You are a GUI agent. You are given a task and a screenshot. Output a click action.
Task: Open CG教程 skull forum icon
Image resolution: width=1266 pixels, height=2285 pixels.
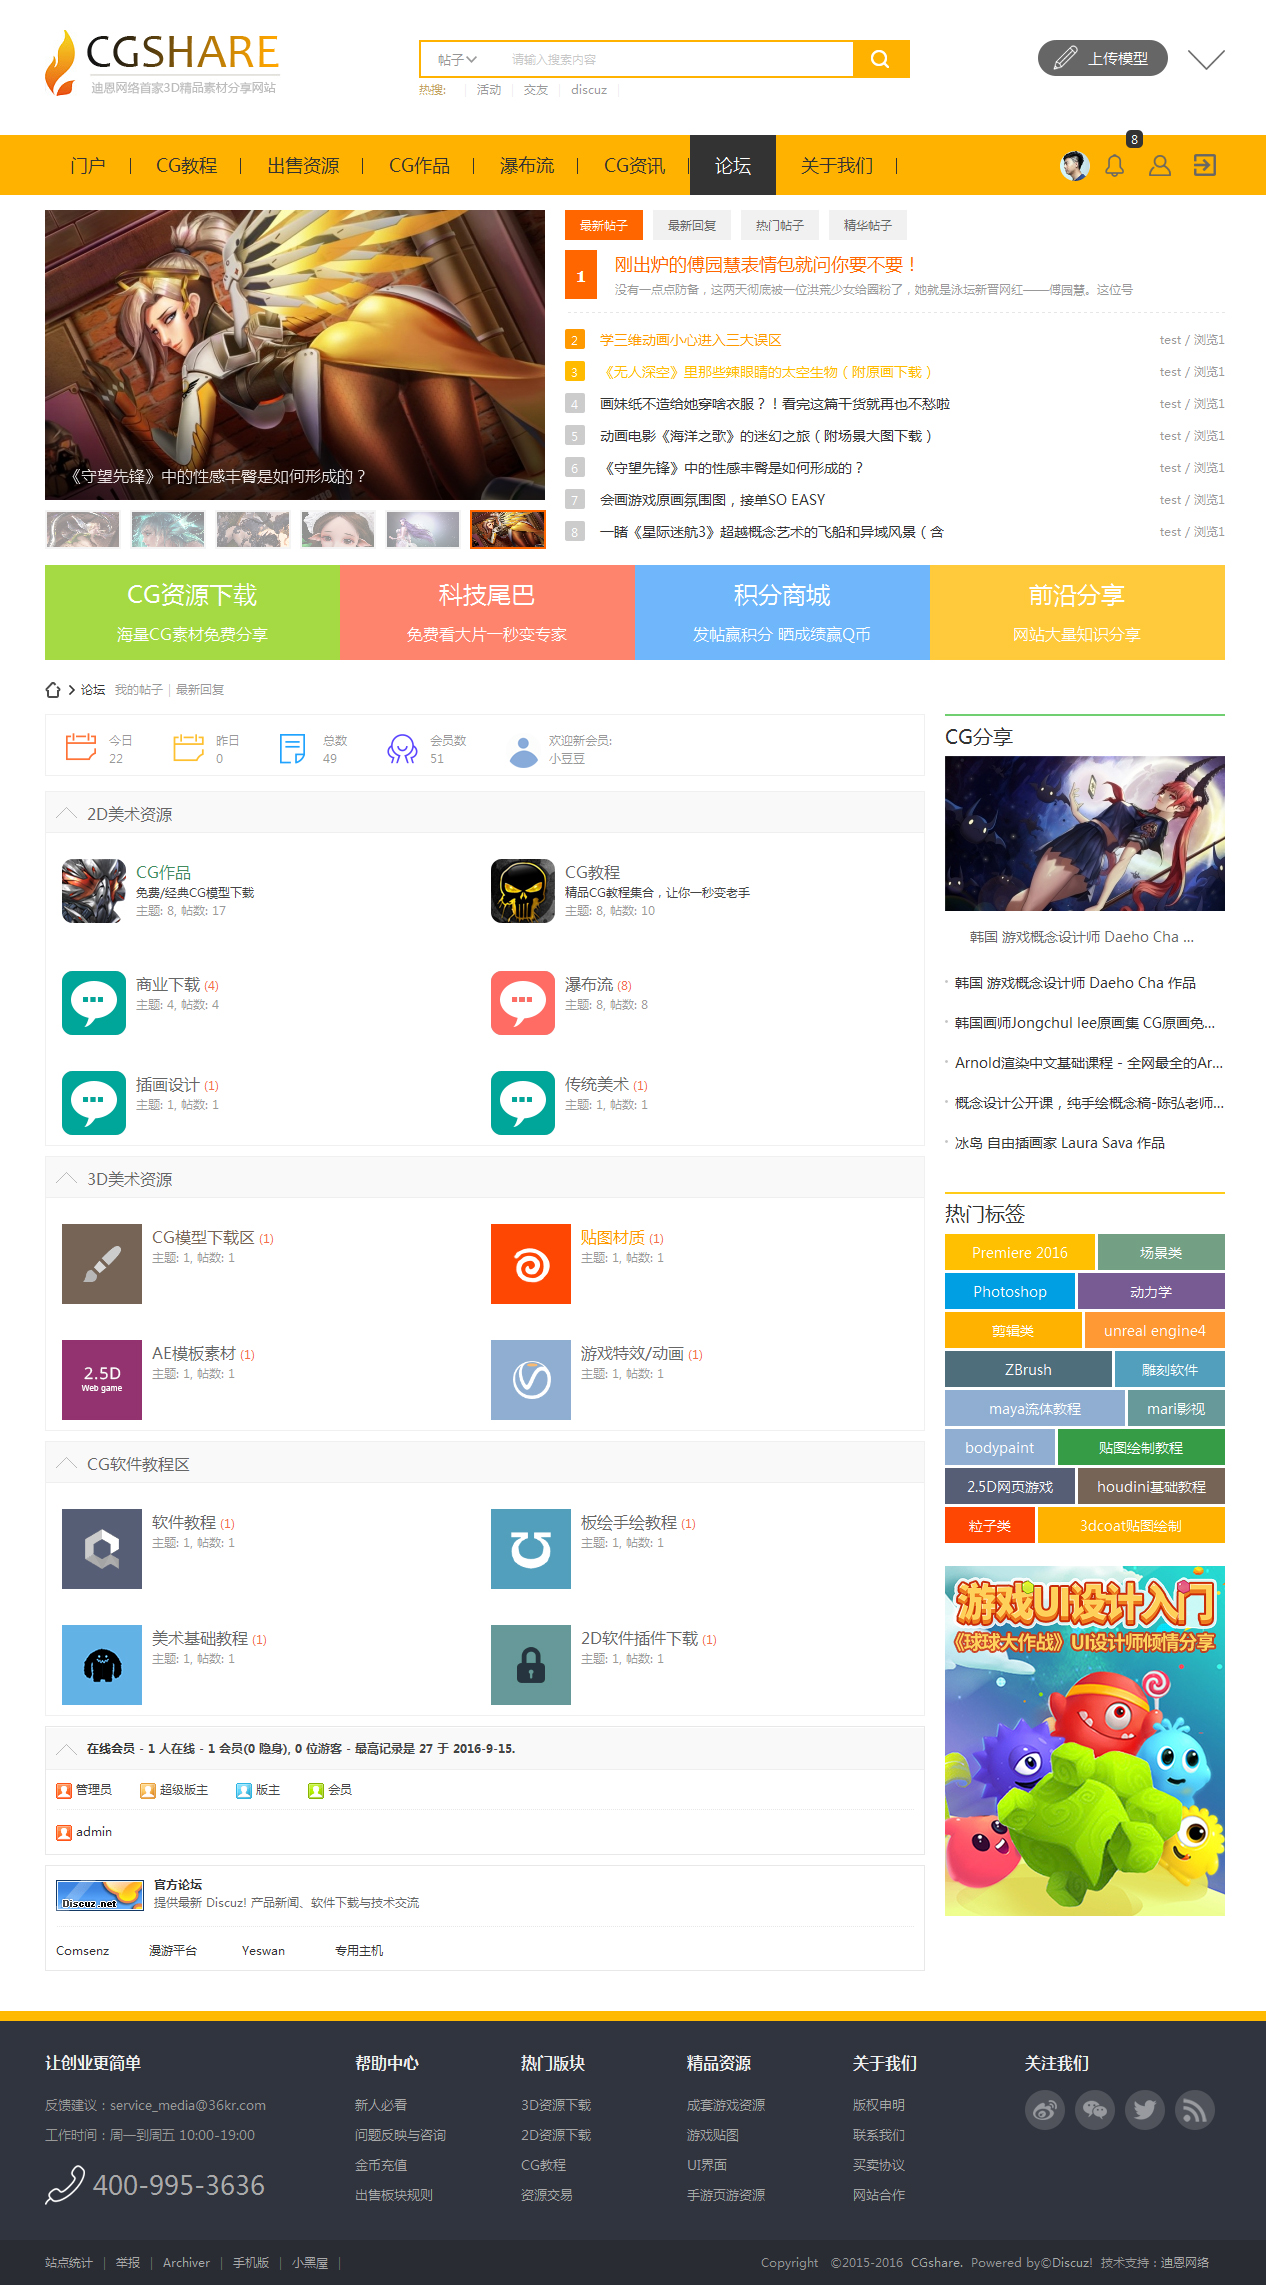523,891
